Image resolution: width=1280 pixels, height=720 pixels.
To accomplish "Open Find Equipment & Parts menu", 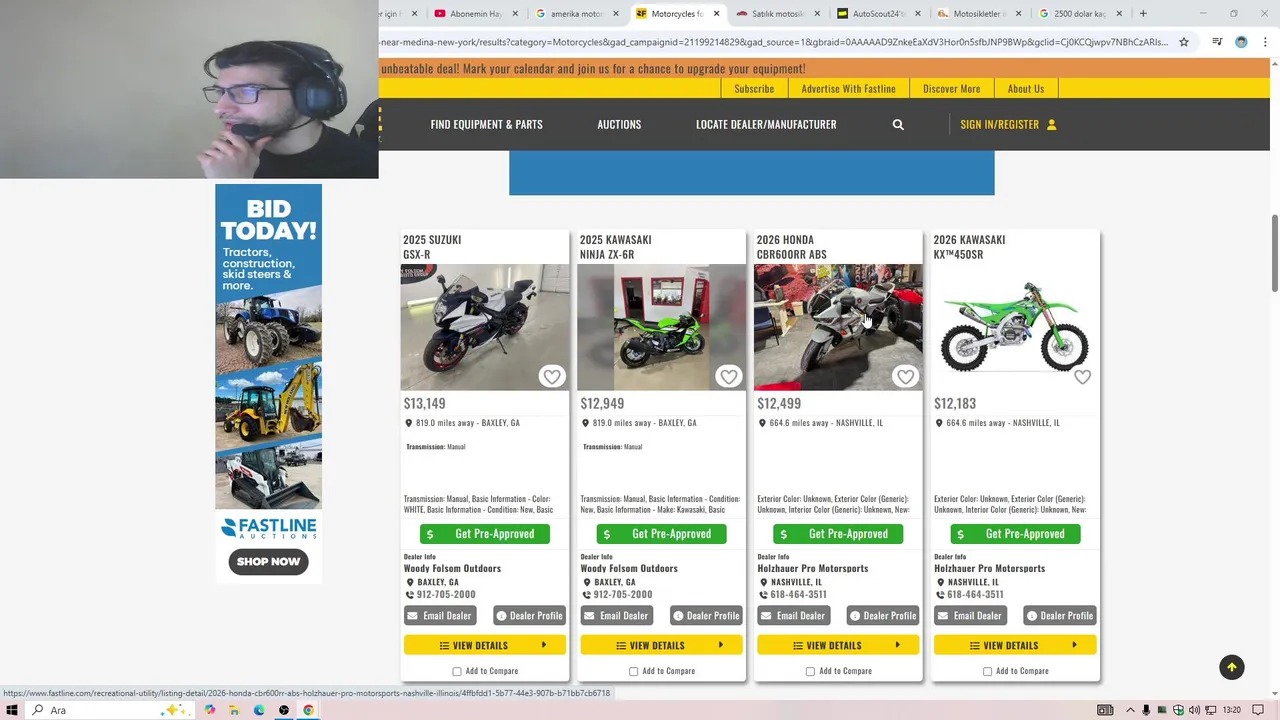I will click(487, 124).
